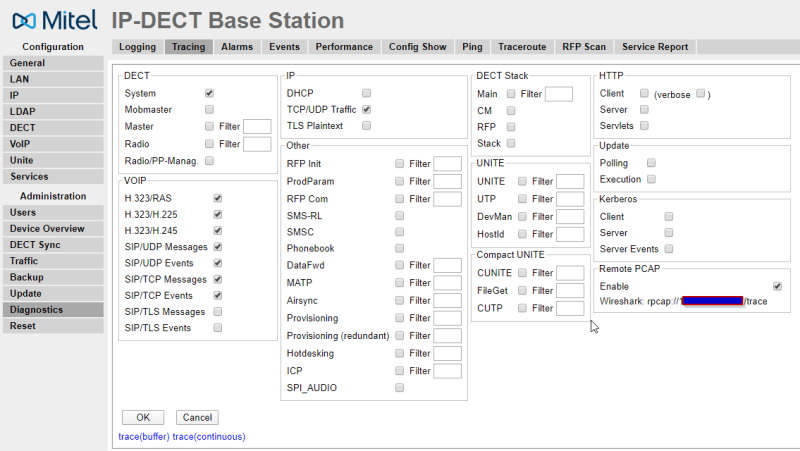Open the Config Show tab

point(417,47)
